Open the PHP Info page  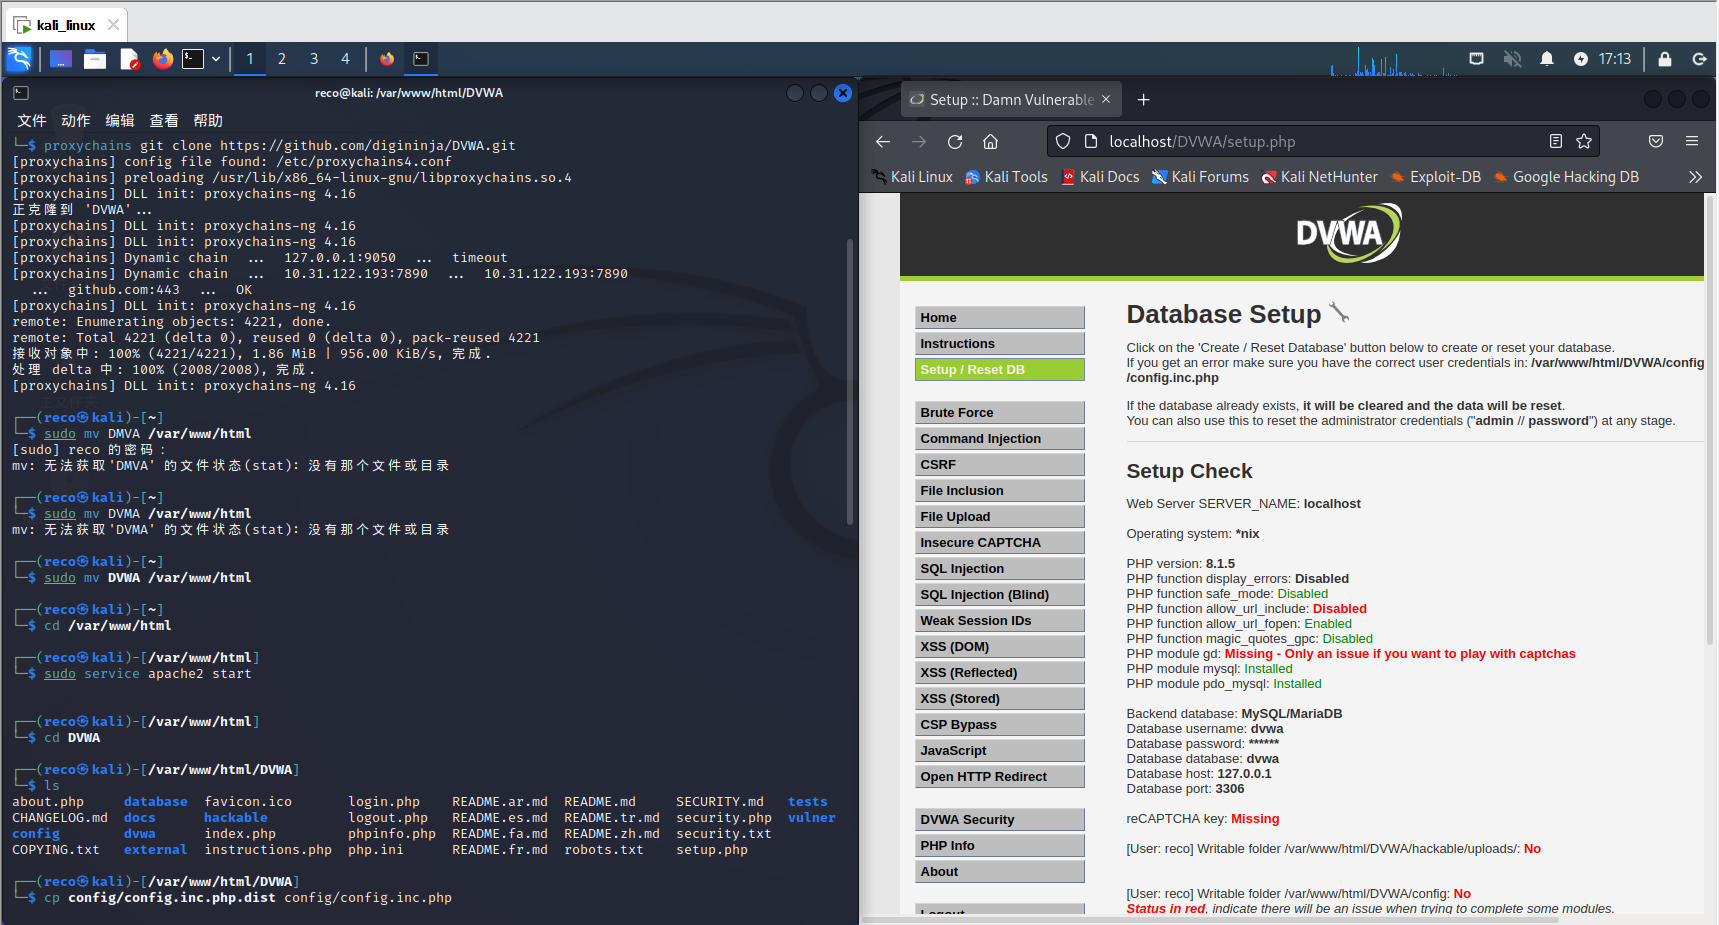click(1000, 845)
